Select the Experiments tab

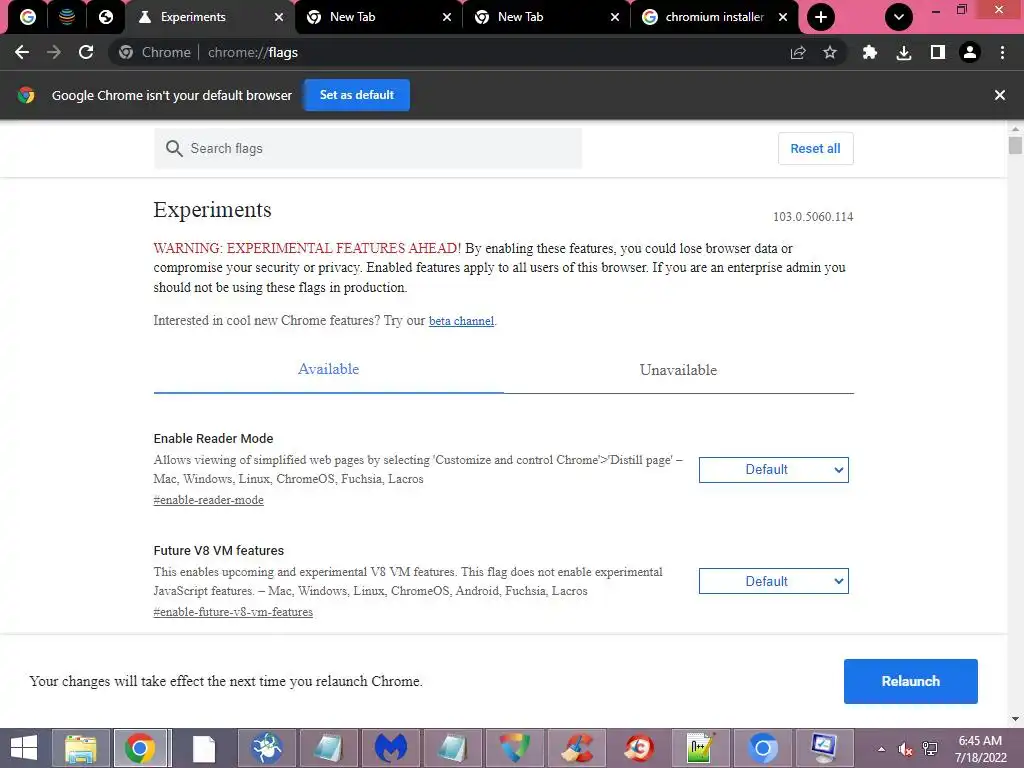[209, 17]
